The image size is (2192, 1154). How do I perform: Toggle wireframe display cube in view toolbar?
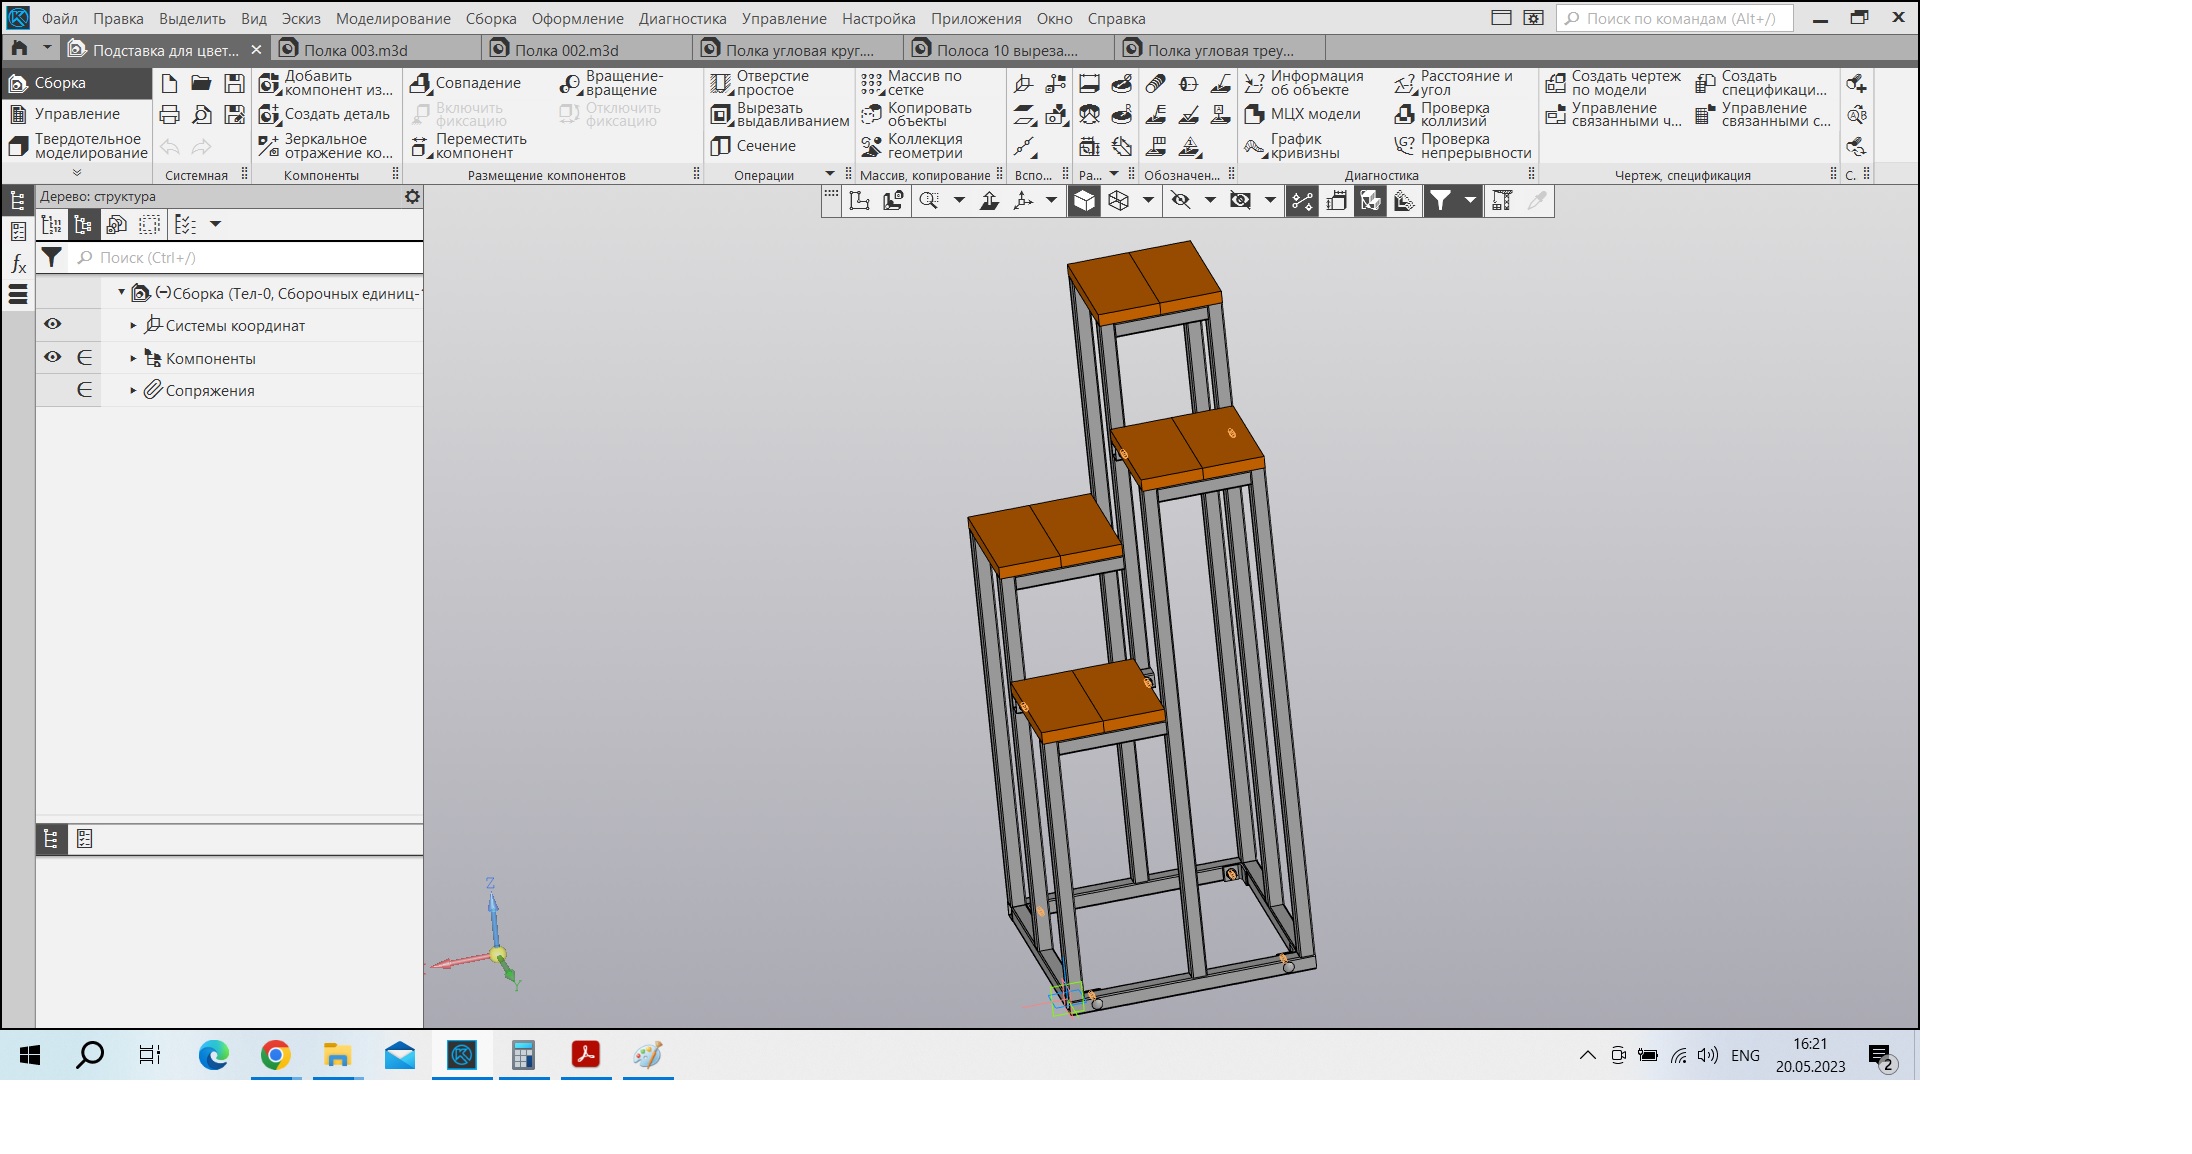1118,201
